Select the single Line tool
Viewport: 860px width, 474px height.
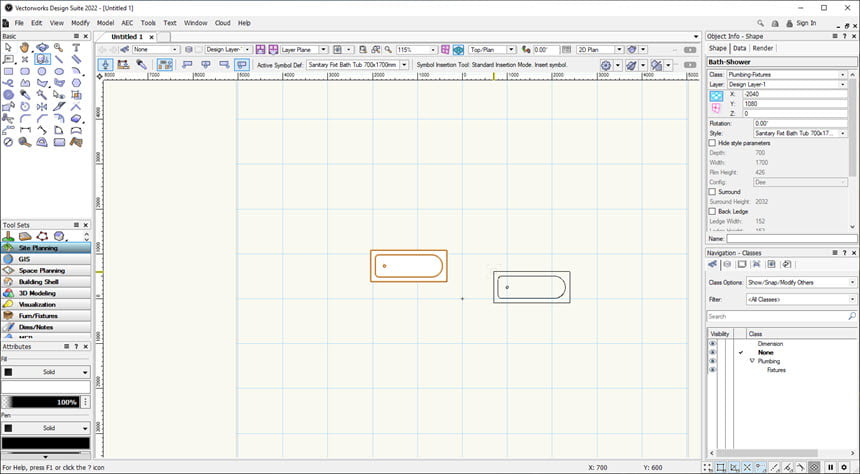(59, 59)
